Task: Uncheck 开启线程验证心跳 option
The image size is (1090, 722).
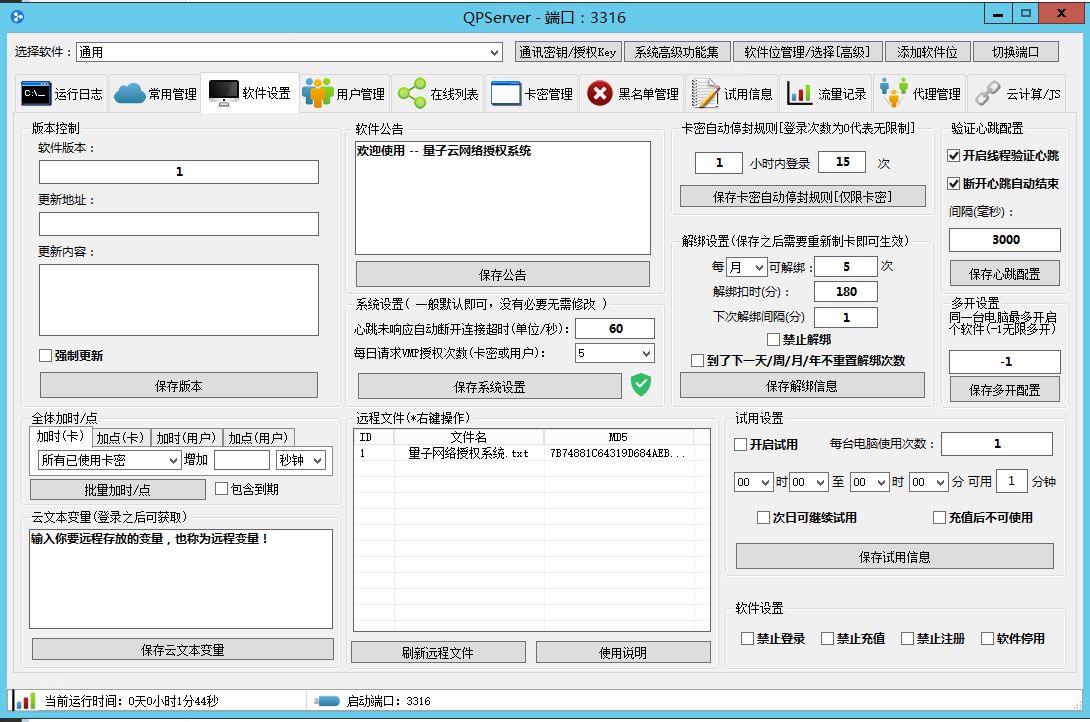Action: tap(953, 156)
